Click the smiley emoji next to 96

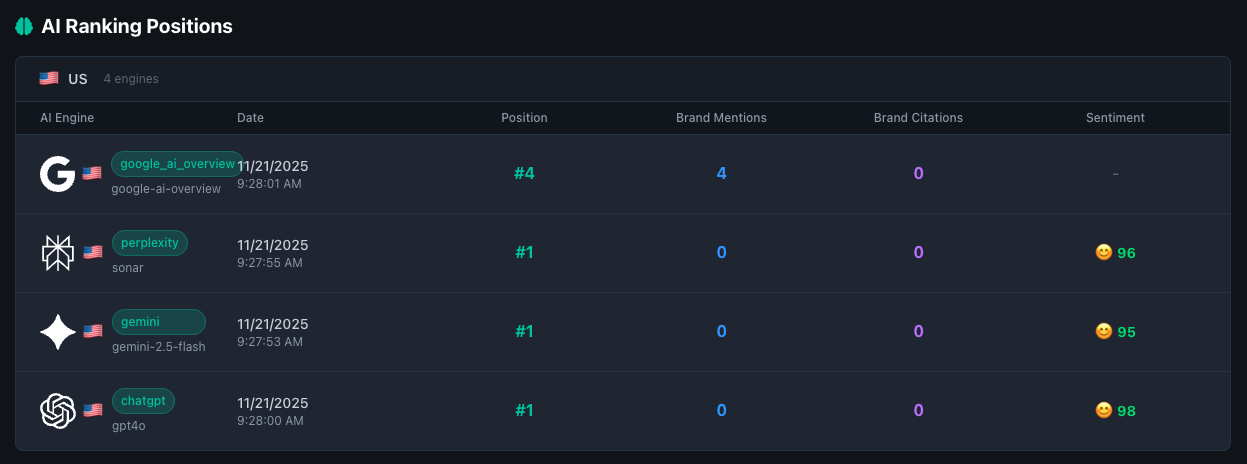[1104, 252]
